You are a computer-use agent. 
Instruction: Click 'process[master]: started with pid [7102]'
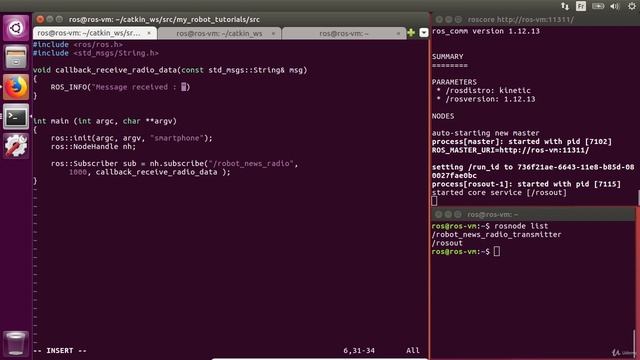pos(522,142)
